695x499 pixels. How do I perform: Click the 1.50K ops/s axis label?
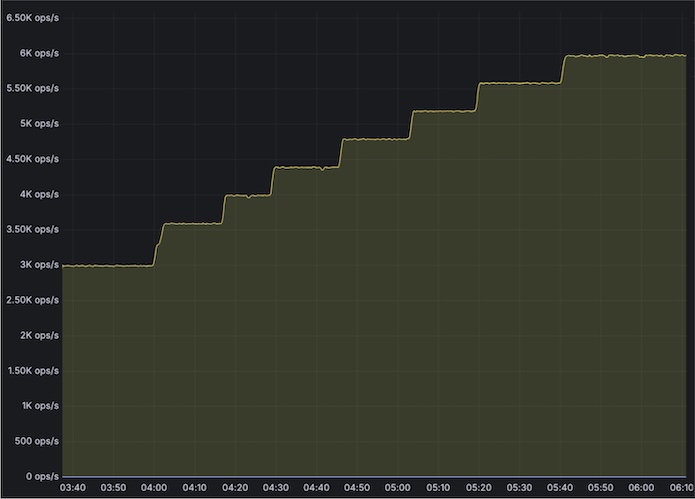click(x=32, y=371)
